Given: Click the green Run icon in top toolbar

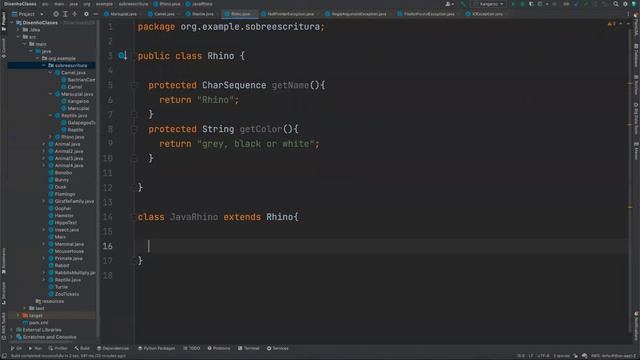Looking at the screenshot, I should point(513,4).
